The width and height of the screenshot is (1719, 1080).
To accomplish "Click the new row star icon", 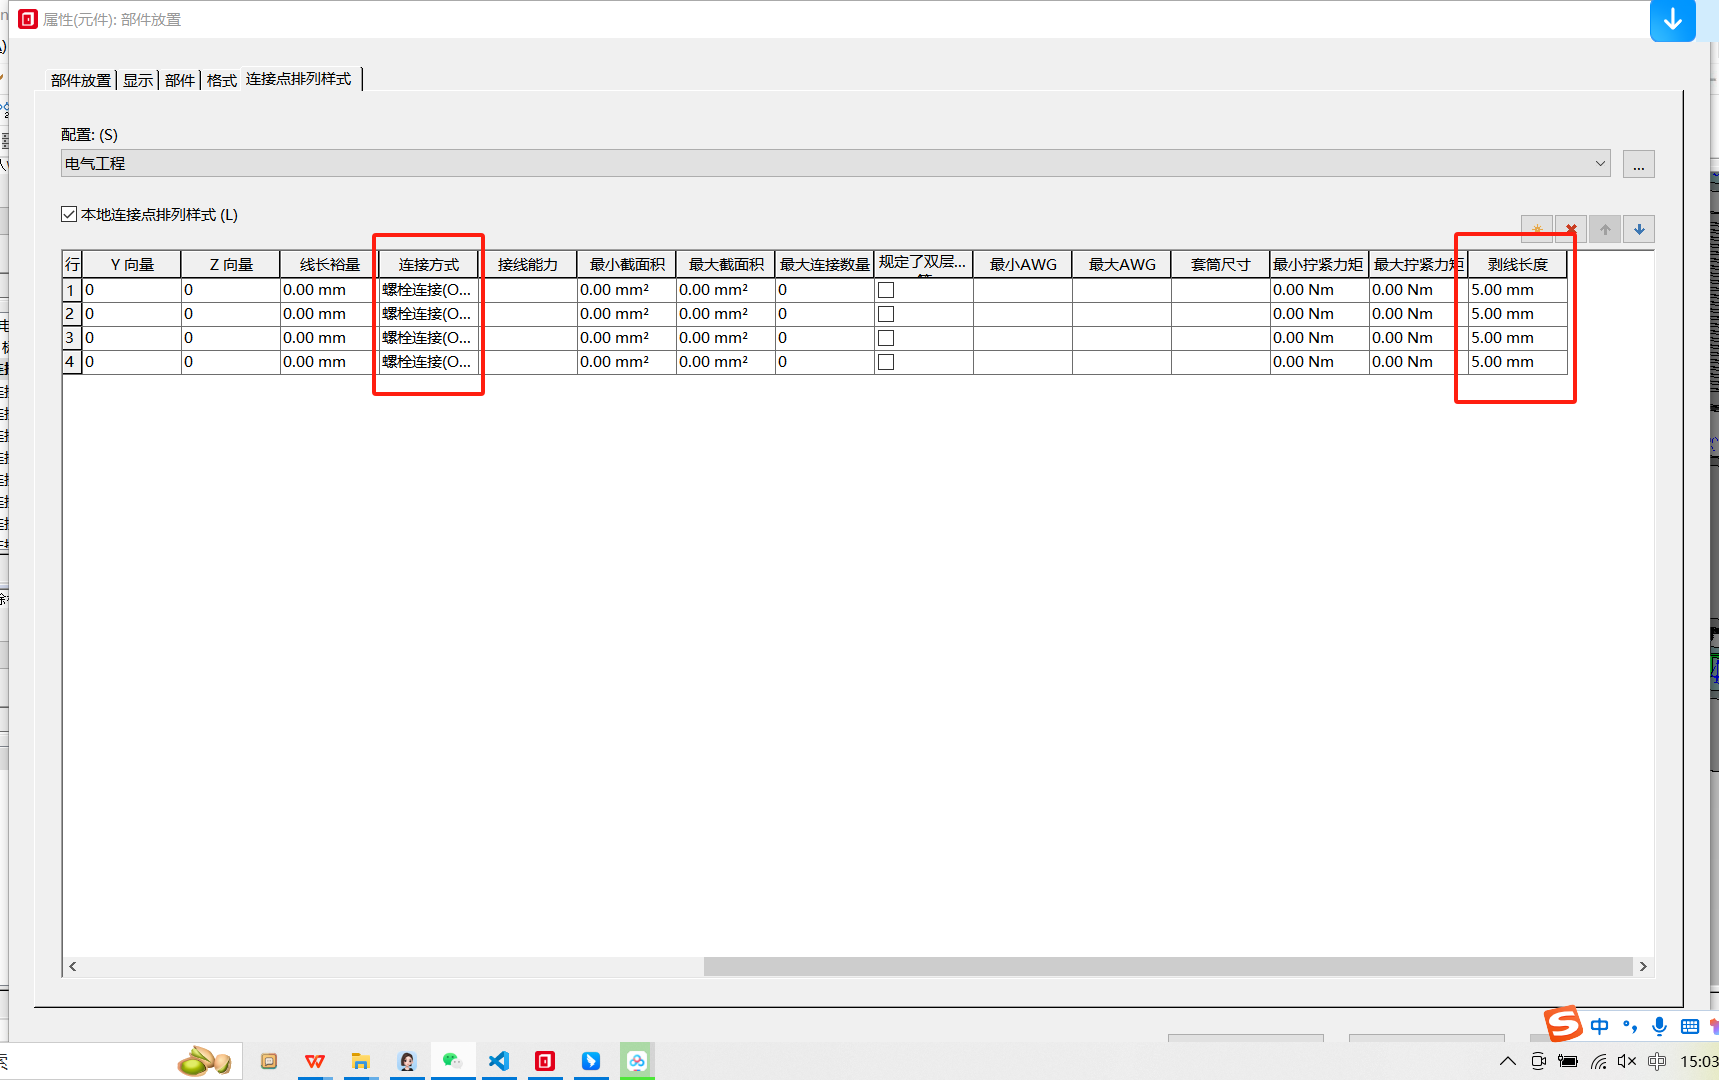I will point(1537,230).
